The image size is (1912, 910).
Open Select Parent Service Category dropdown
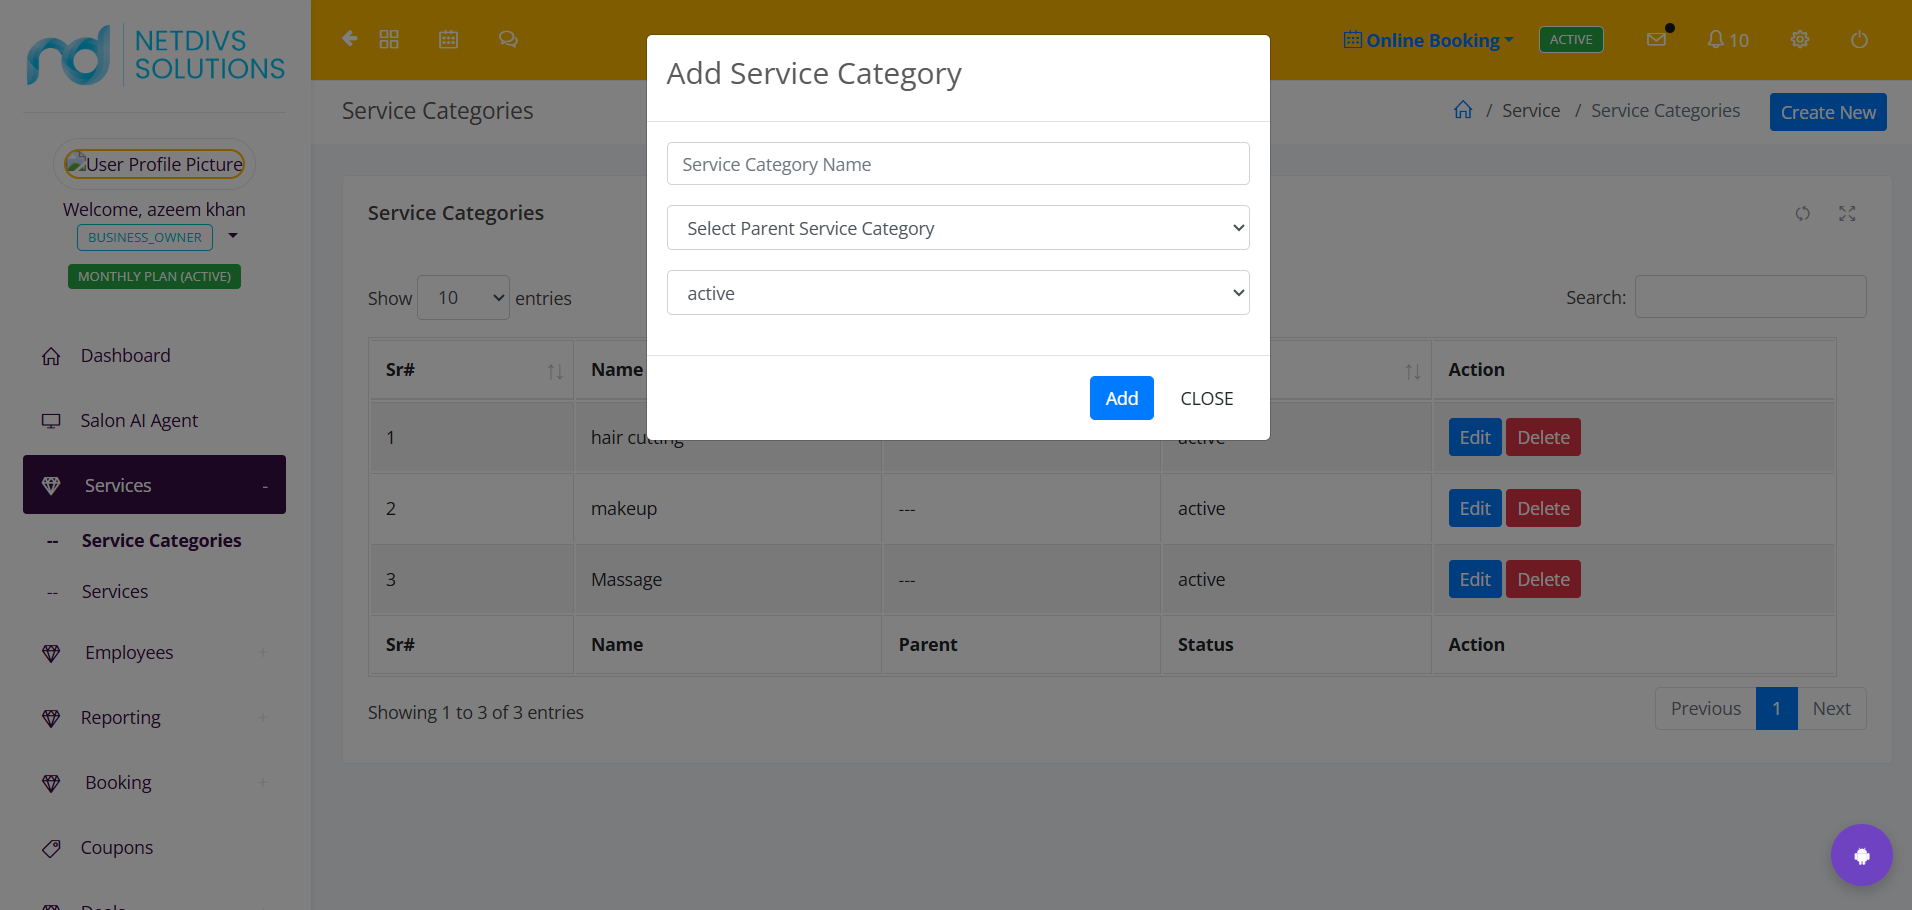958,228
